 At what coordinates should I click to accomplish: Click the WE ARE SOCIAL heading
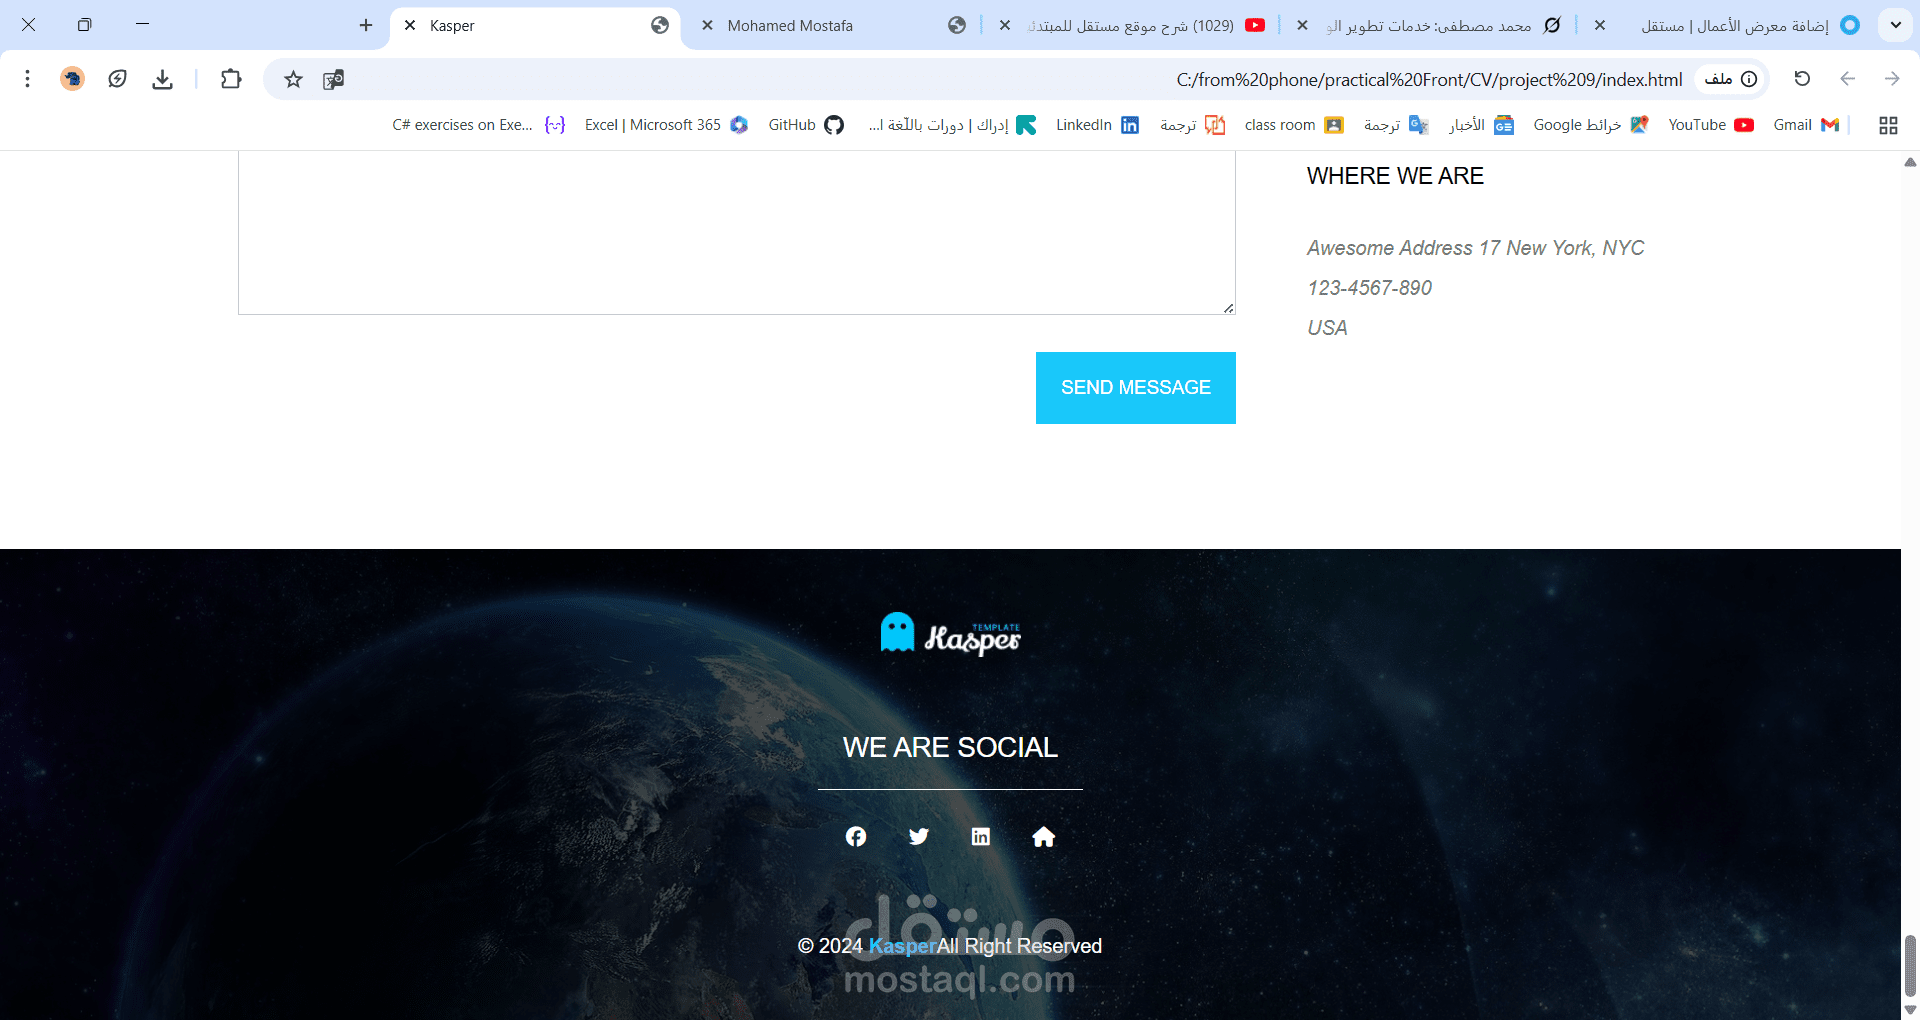(950, 747)
